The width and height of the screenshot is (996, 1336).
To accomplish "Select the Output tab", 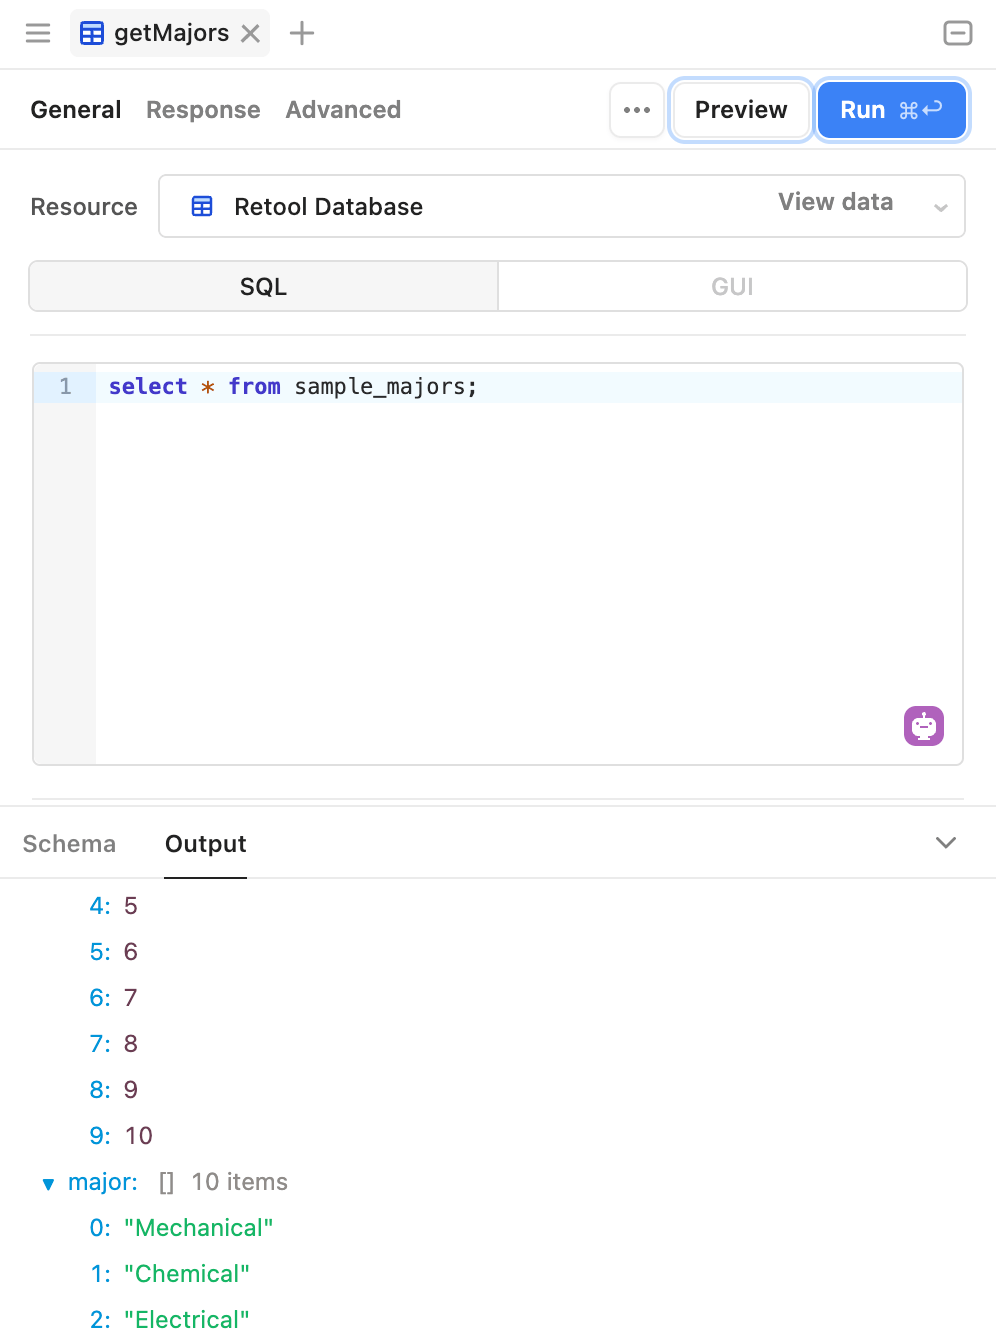I will [206, 844].
